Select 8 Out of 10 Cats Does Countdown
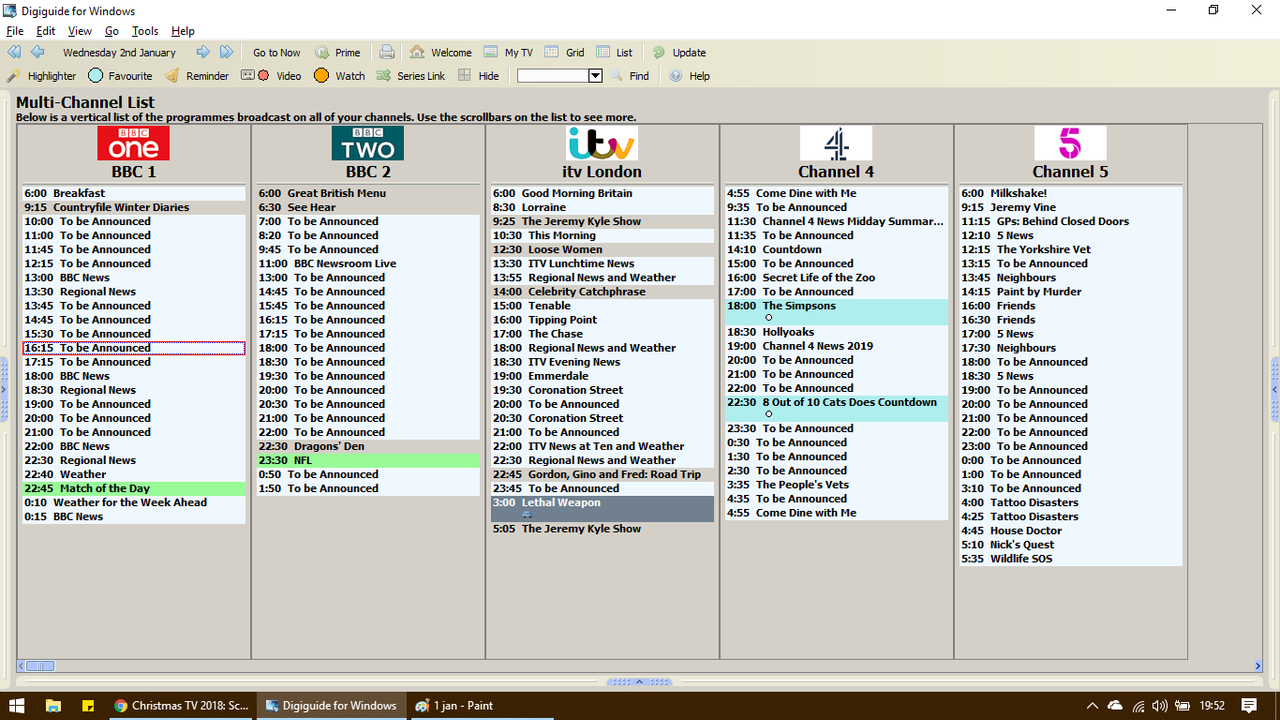The height and width of the screenshot is (720, 1280). pyautogui.click(x=836, y=408)
